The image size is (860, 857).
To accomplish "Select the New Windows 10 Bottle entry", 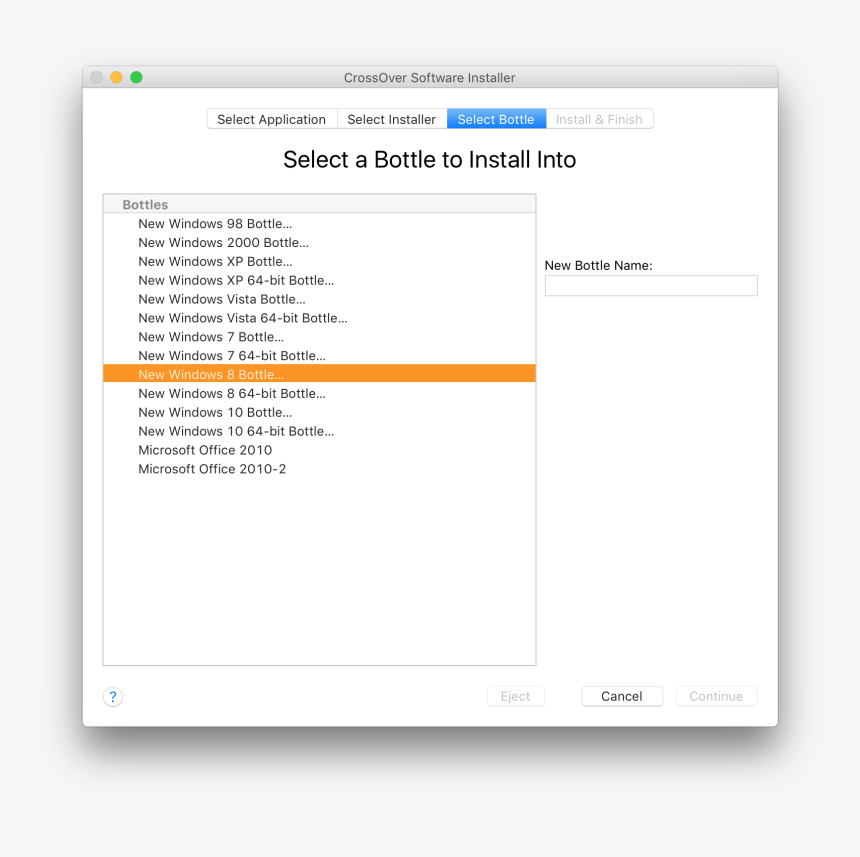I will tap(215, 412).
